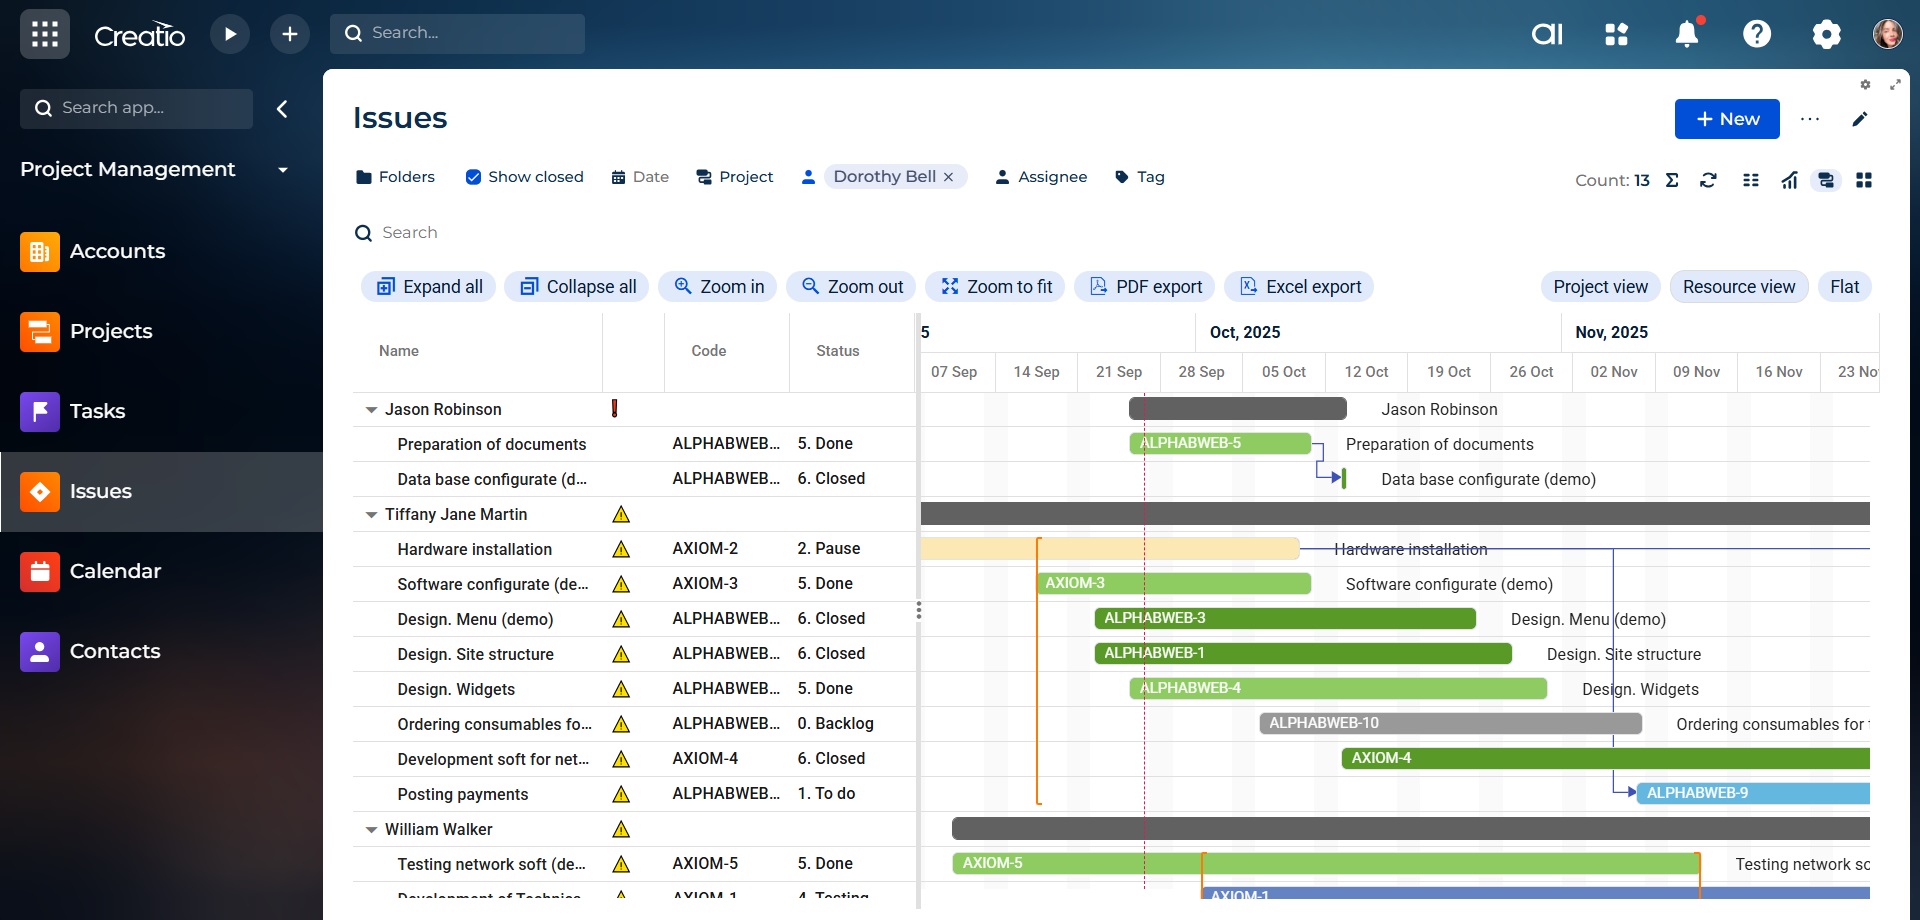Click the refresh data icon
The image size is (1920, 920).
click(x=1708, y=180)
